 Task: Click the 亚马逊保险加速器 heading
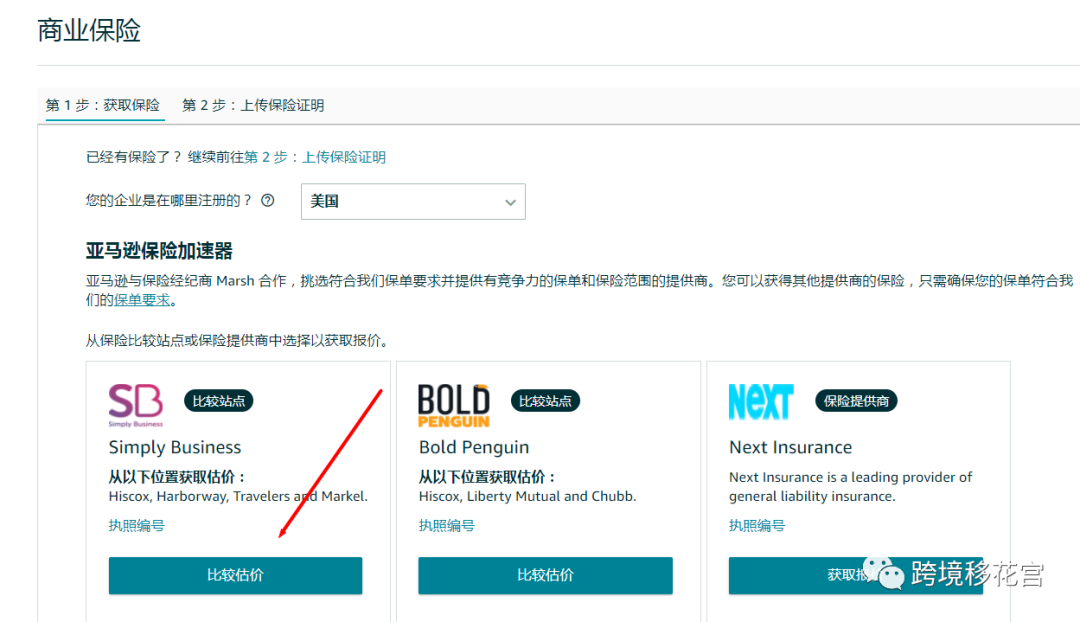pyautogui.click(x=159, y=251)
